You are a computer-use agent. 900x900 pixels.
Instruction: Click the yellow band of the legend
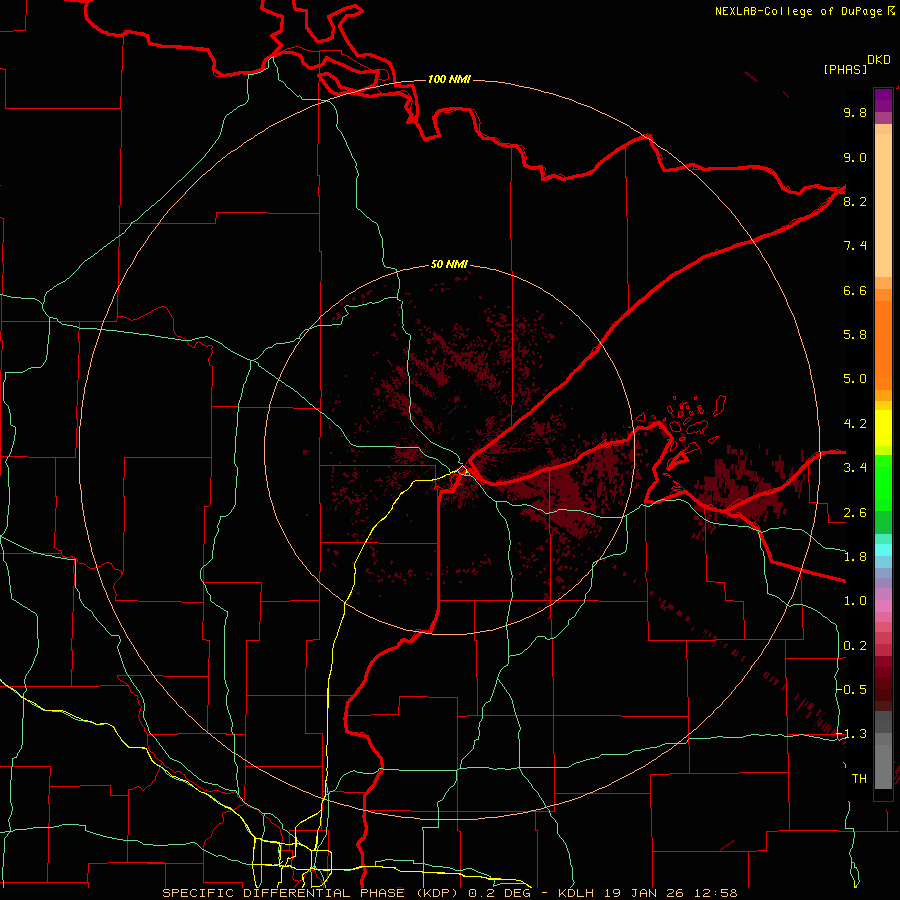[883, 428]
